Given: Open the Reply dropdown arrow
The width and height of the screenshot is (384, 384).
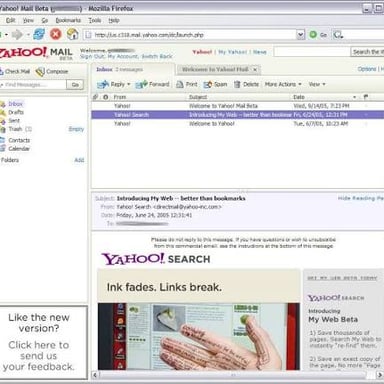Looking at the screenshot, I should pyautogui.click(x=129, y=84).
